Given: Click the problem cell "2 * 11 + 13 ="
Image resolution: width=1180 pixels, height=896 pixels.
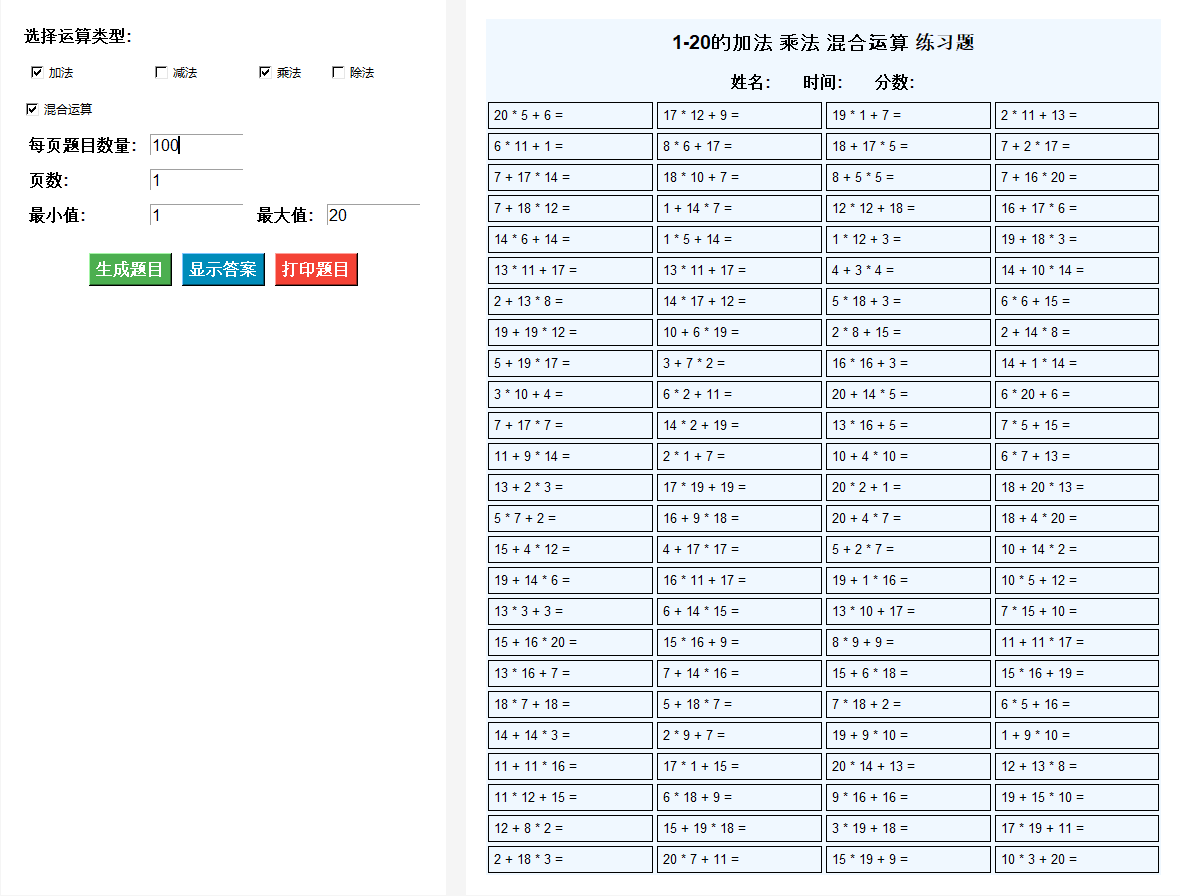Looking at the screenshot, I should click(1076, 115).
